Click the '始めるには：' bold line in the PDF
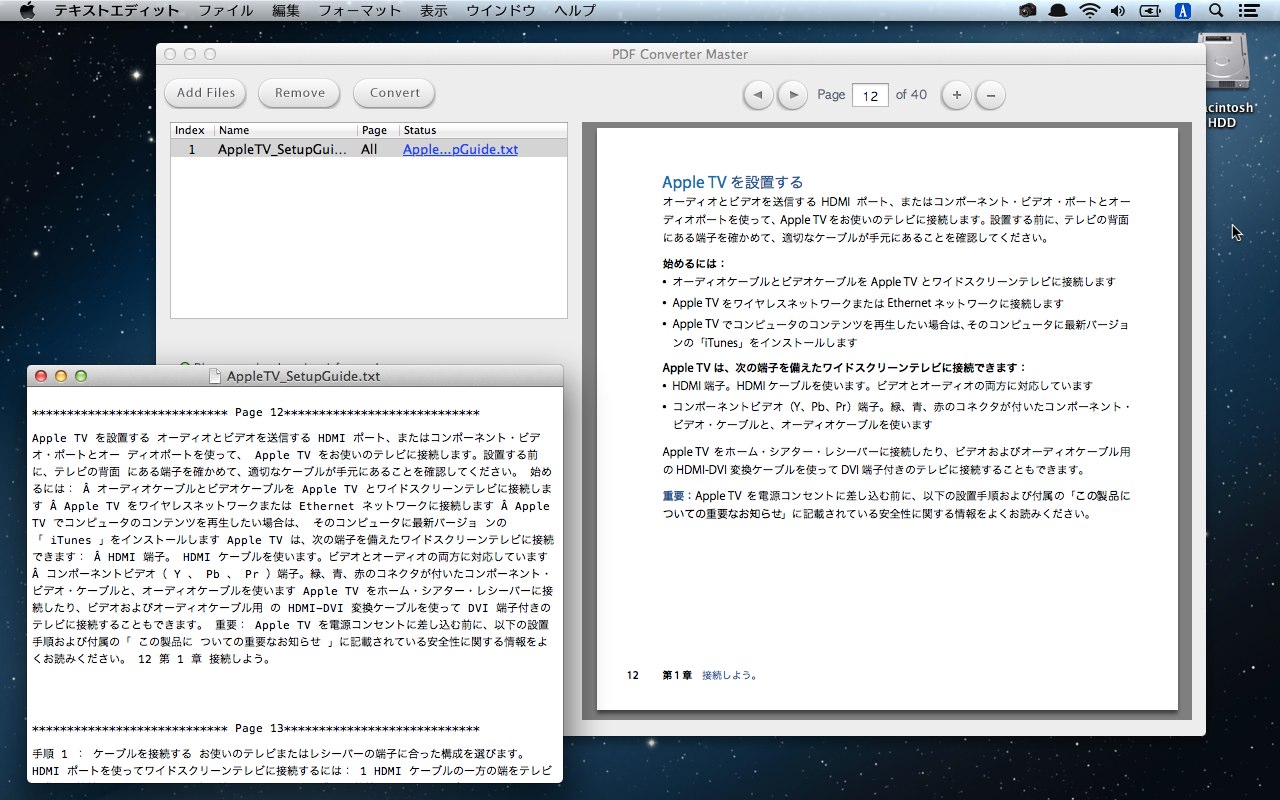Image resolution: width=1280 pixels, height=800 pixels. coord(695,263)
